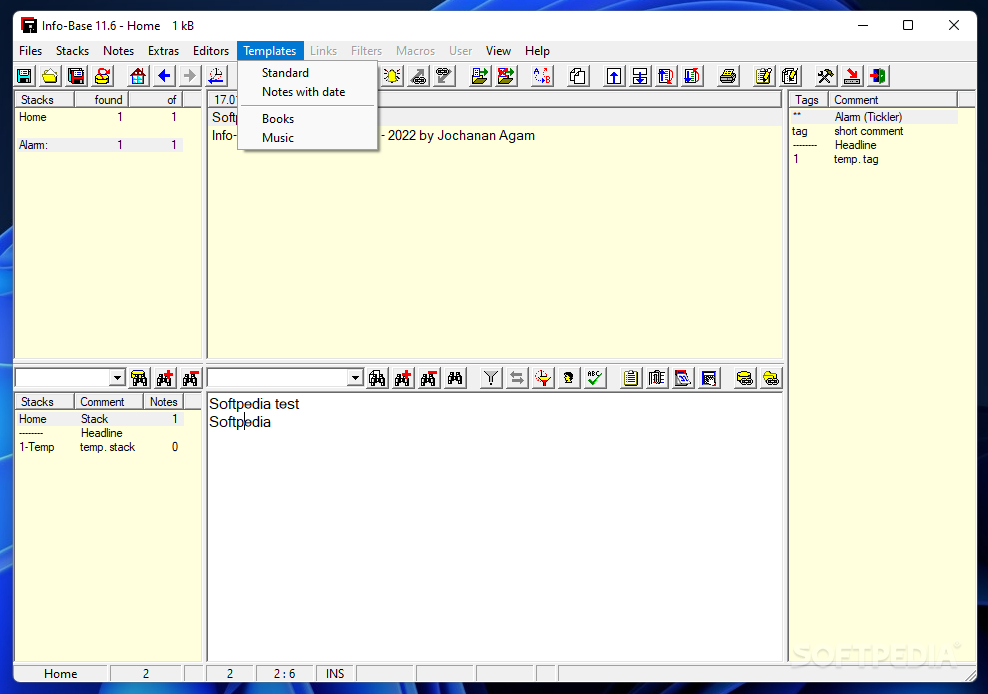The height and width of the screenshot is (694, 988).
Task: Click the red floppy disk save-as icon
Action: click(76, 76)
